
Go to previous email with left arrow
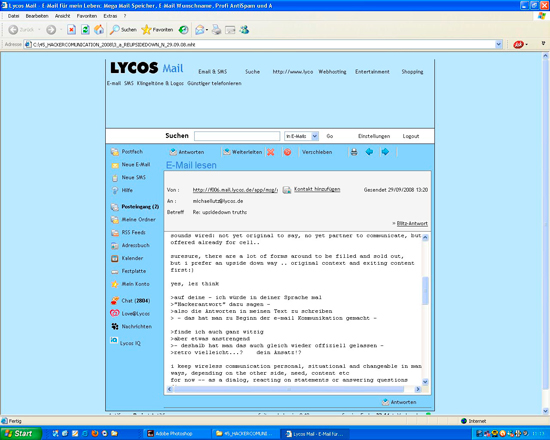[369, 152]
